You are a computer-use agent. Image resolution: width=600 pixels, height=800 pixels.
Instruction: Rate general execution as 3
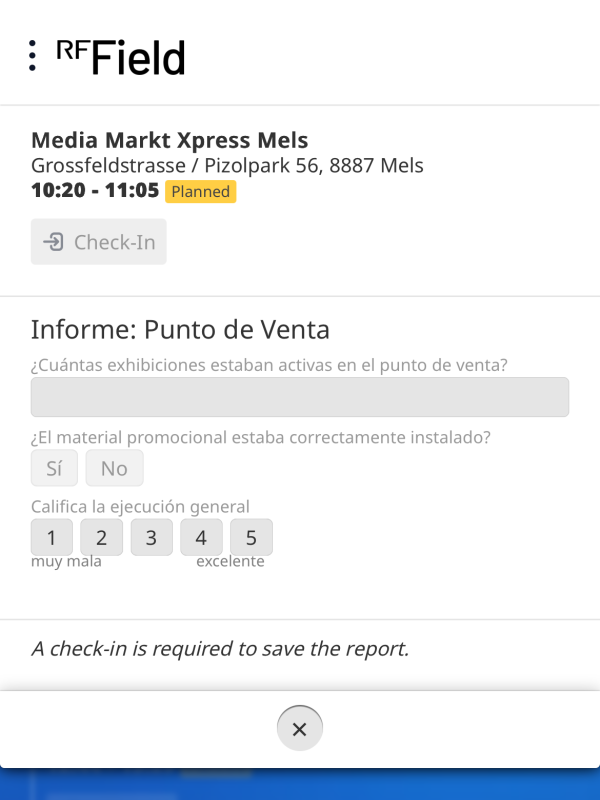pyautogui.click(x=151, y=538)
